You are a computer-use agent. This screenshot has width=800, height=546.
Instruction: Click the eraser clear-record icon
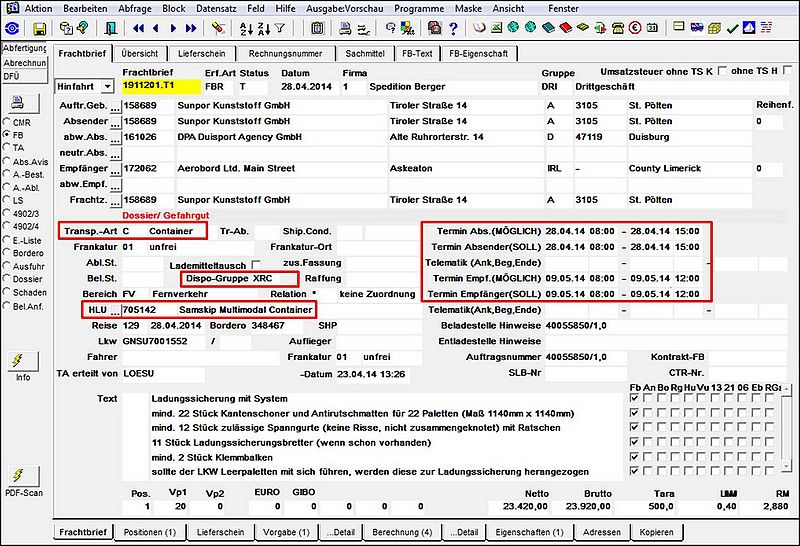[x=219, y=28]
